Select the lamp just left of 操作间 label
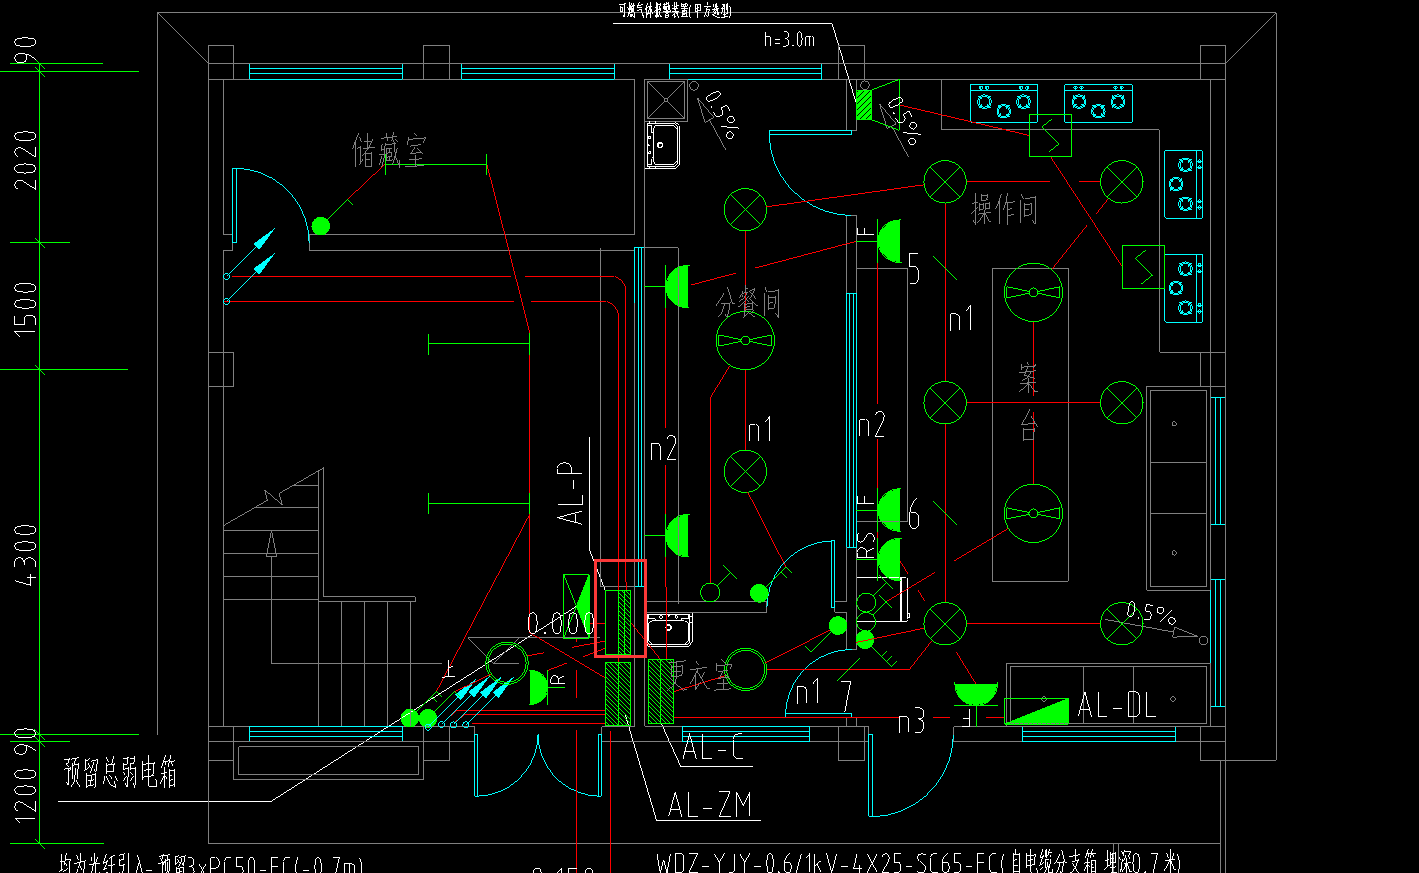Image resolution: width=1419 pixels, height=873 pixels. pyautogui.click(x=944, y=182)
